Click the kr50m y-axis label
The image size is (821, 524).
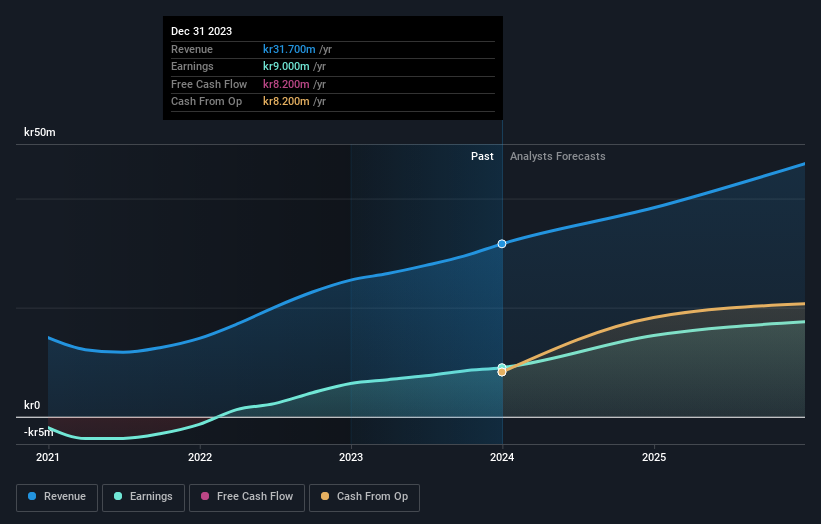pos(40,132)
